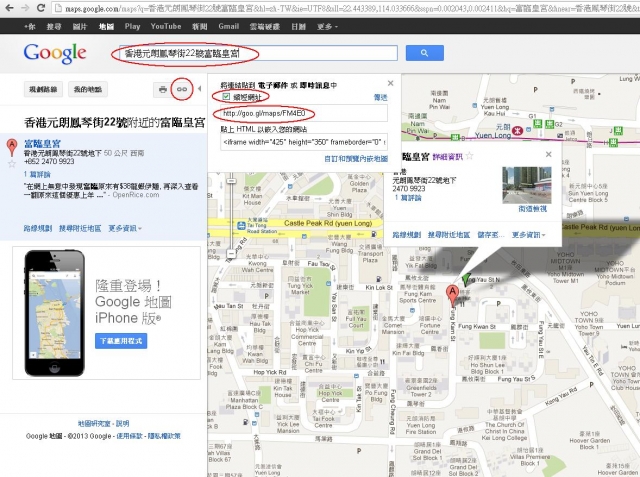Open YouTube from the top bar
640x477 pixels.
click(x=165, y=25)
